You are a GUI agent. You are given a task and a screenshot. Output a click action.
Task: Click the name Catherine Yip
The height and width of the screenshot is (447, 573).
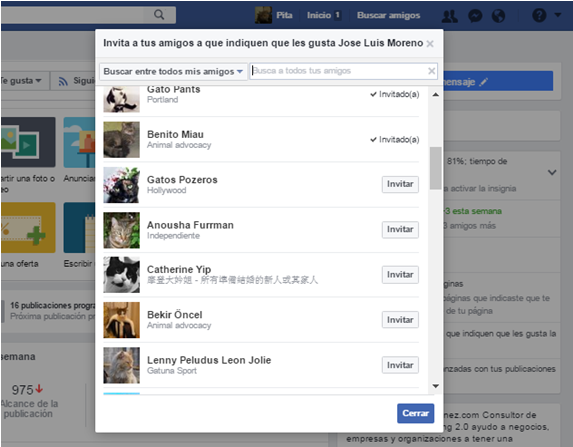[x=179, y=270]
